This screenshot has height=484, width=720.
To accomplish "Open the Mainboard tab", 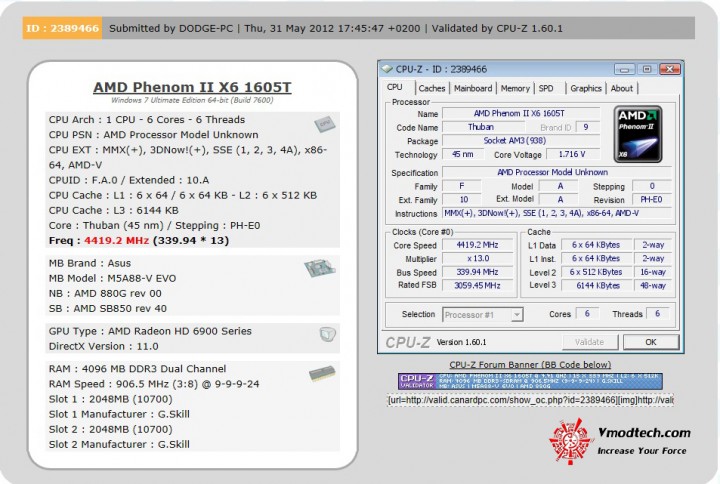I will [472, 88].
